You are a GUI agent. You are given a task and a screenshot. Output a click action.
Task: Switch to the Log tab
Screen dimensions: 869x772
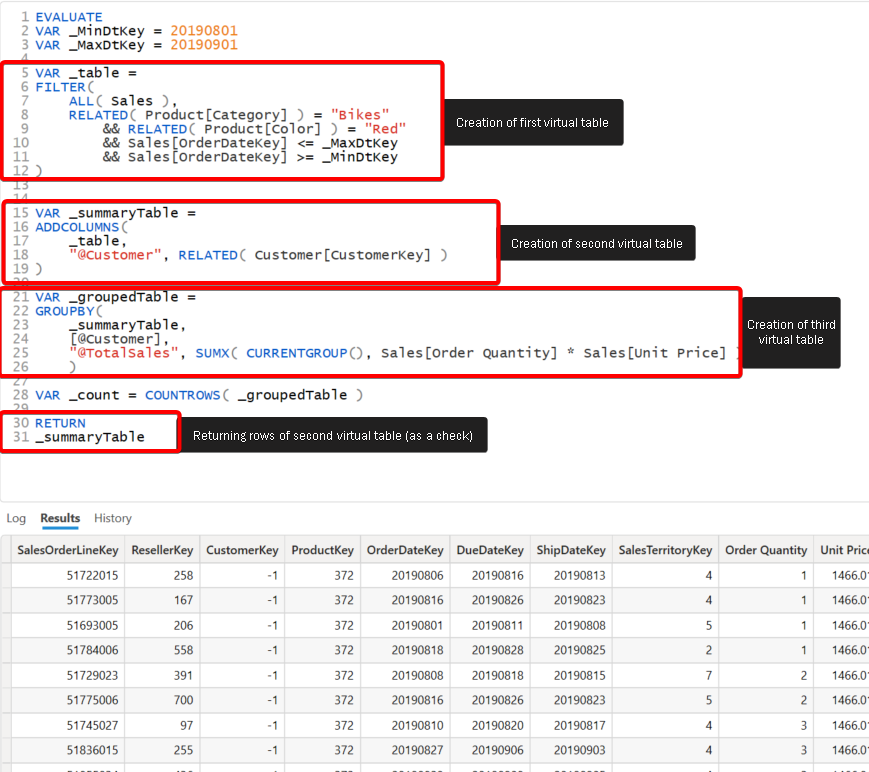pos(16,518)
